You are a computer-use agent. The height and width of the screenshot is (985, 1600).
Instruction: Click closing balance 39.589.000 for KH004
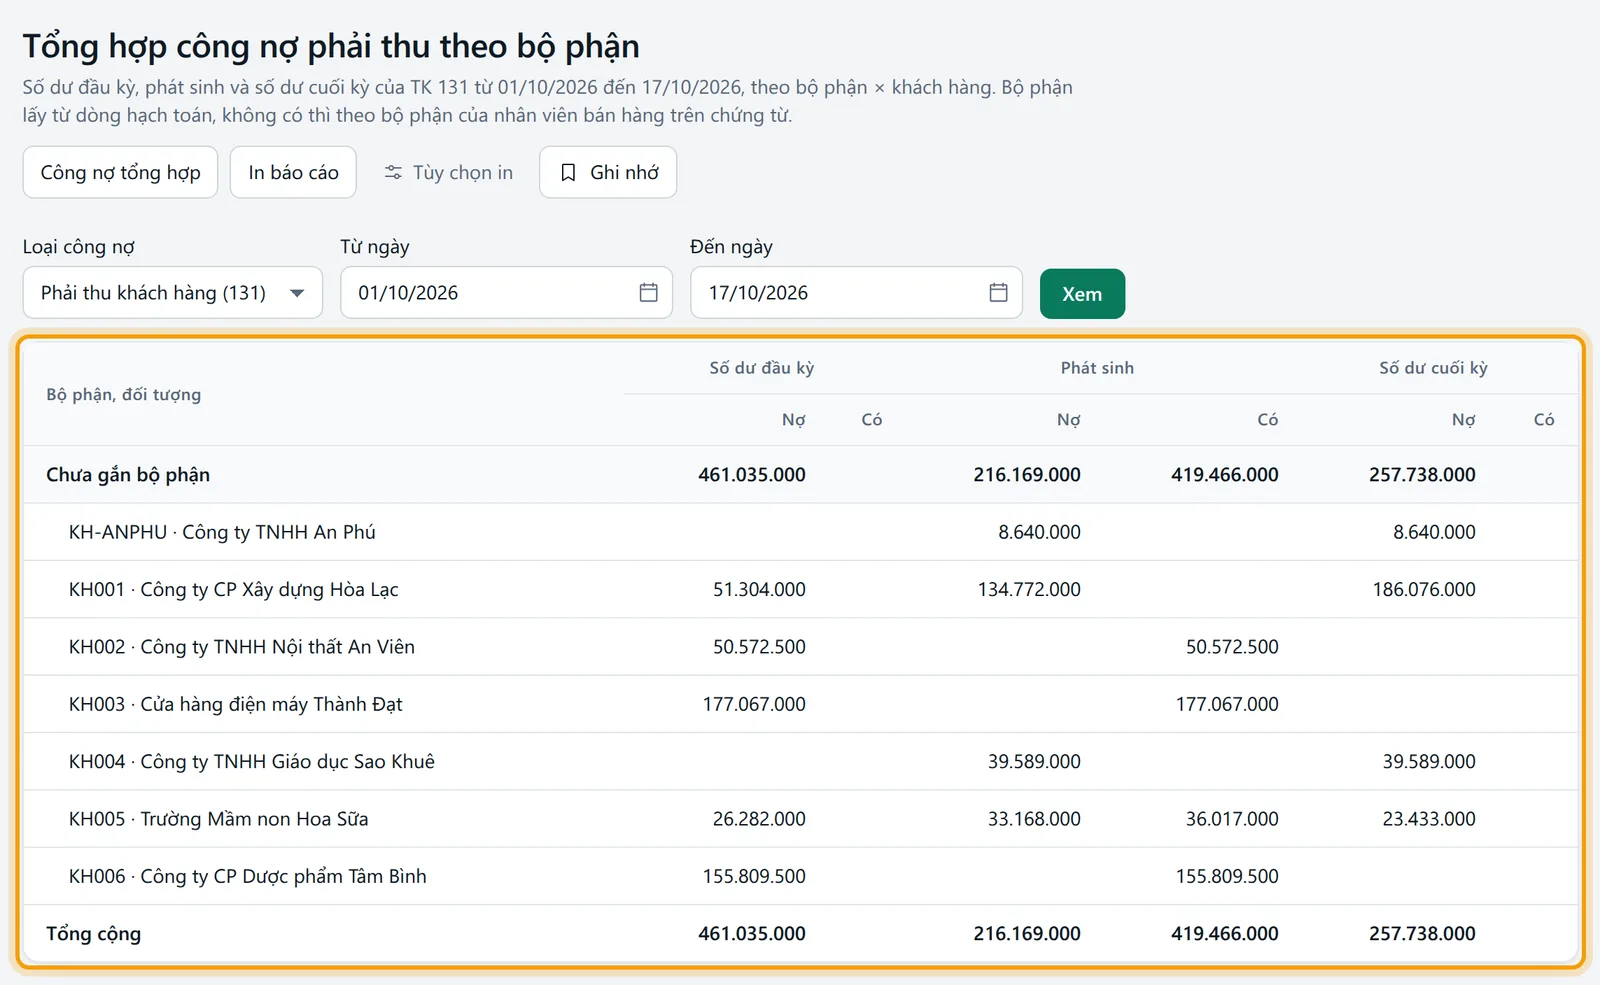[x=1429, y=761]
